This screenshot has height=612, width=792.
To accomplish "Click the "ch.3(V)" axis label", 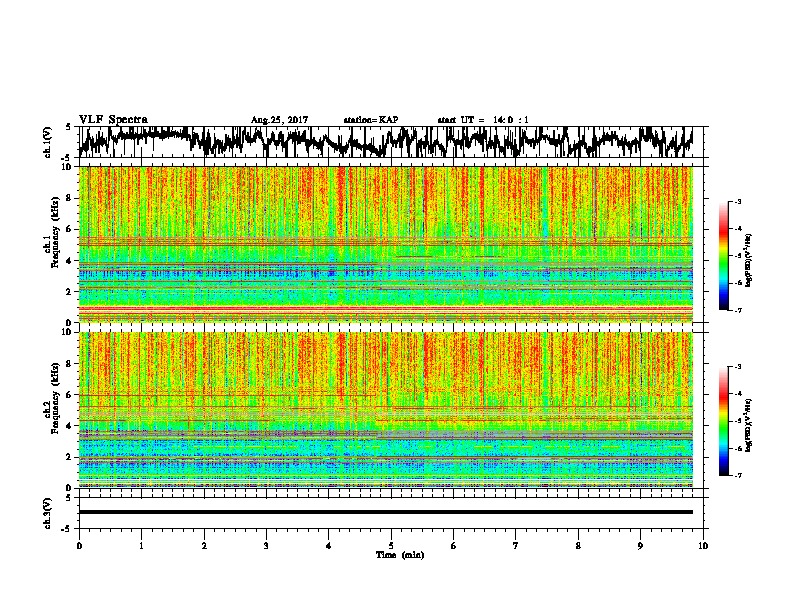I will pyautogui.click(x=48, y=513).
